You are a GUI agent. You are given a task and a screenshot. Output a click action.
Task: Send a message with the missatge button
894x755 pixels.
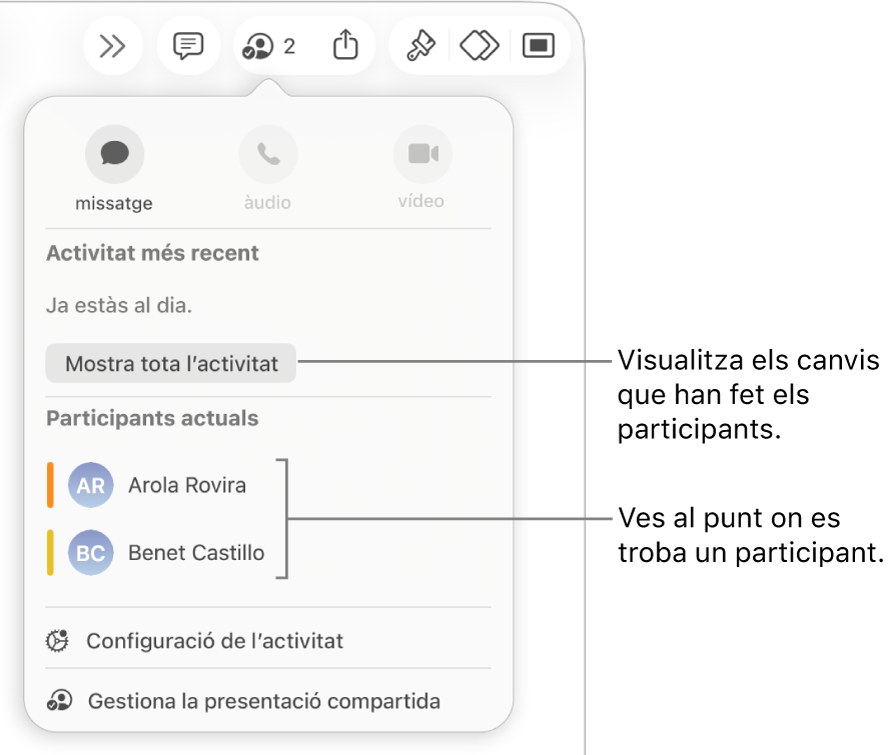115,154
